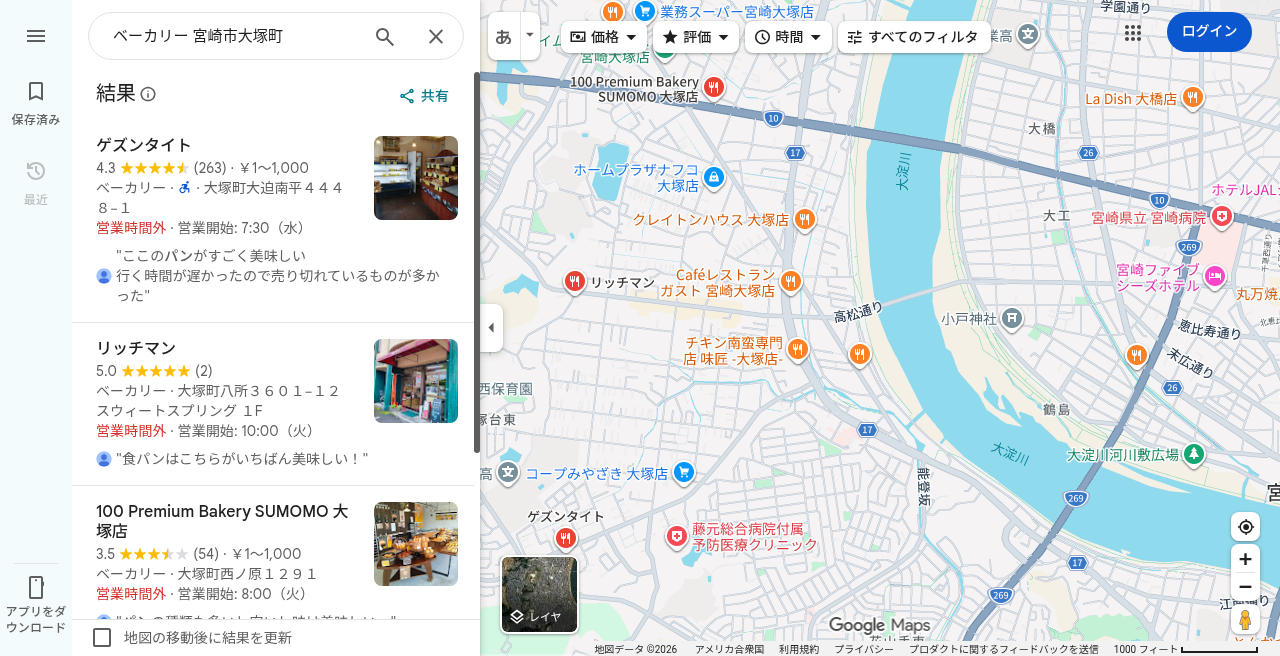View the ゲズンタイト photo thumbnail
1280x656 pixels.
[416, 178]
